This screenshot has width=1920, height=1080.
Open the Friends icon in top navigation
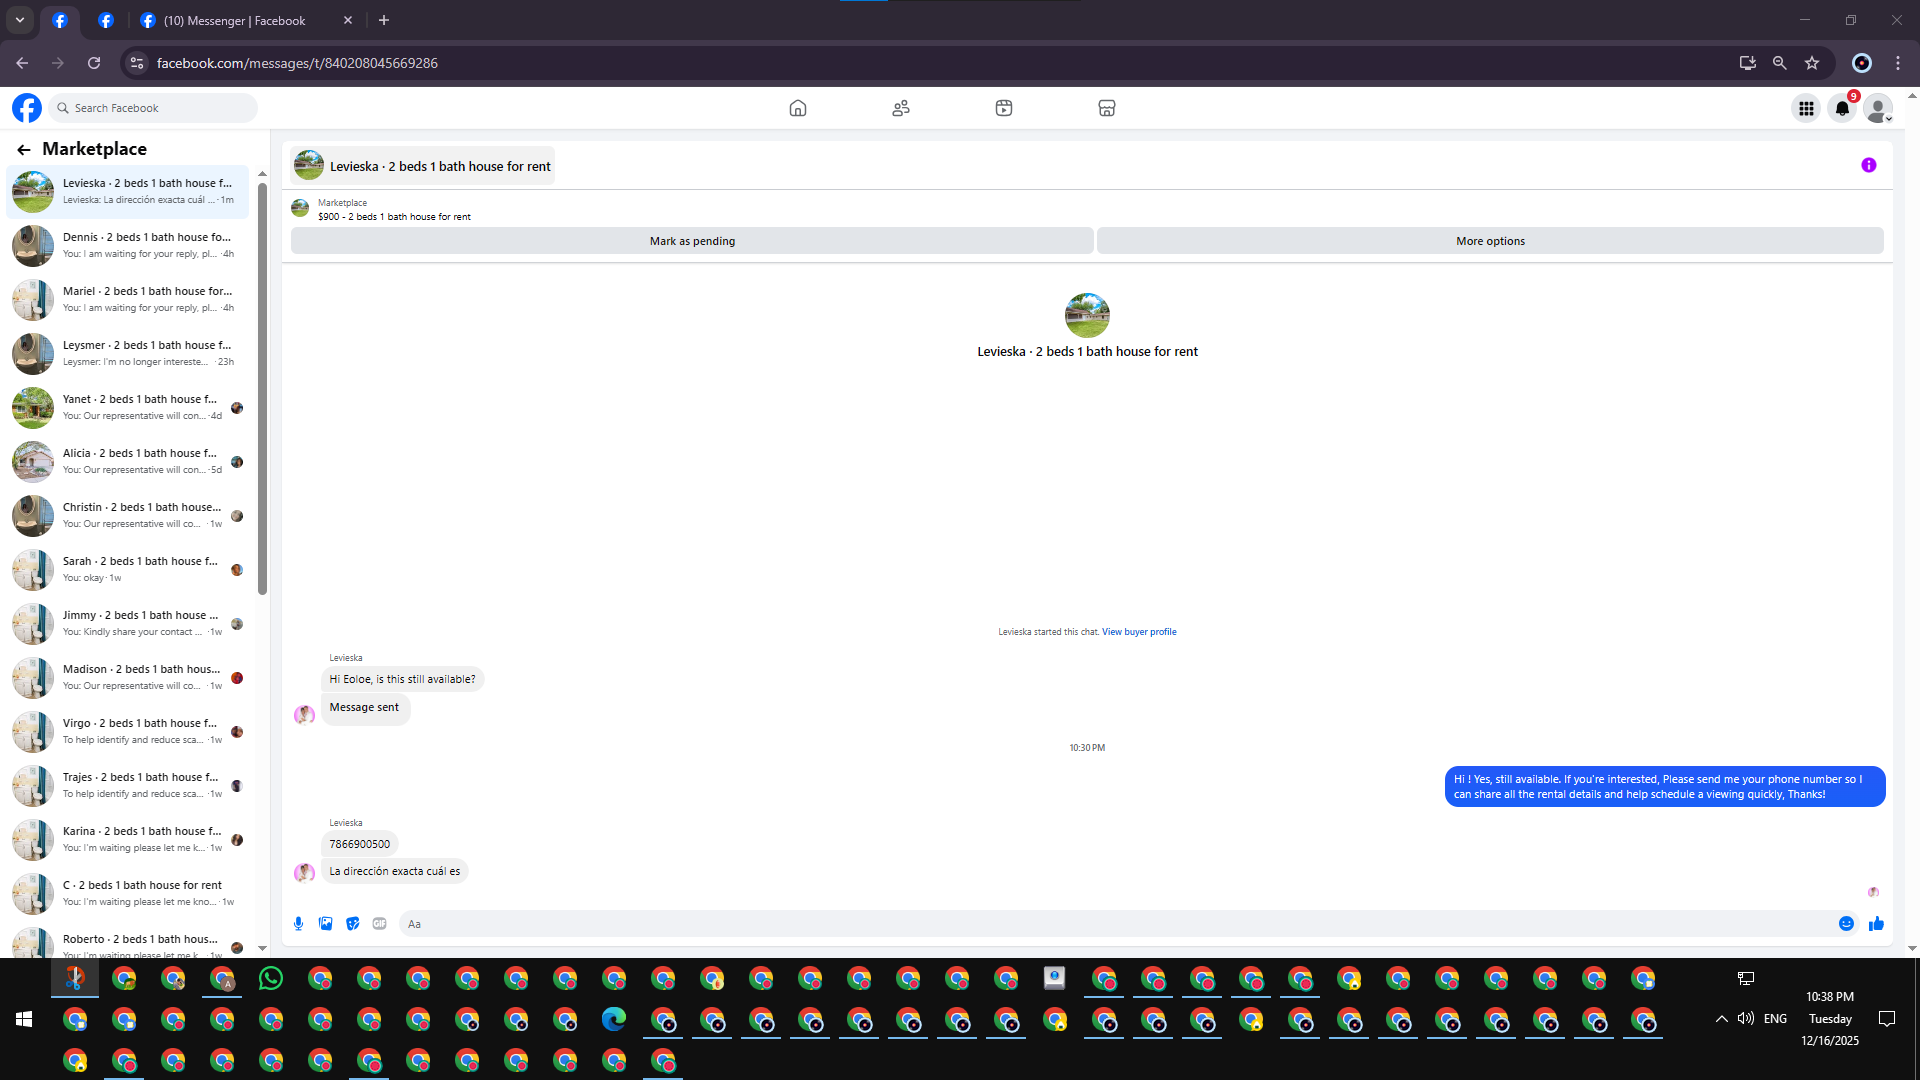[x=901, y=108]
